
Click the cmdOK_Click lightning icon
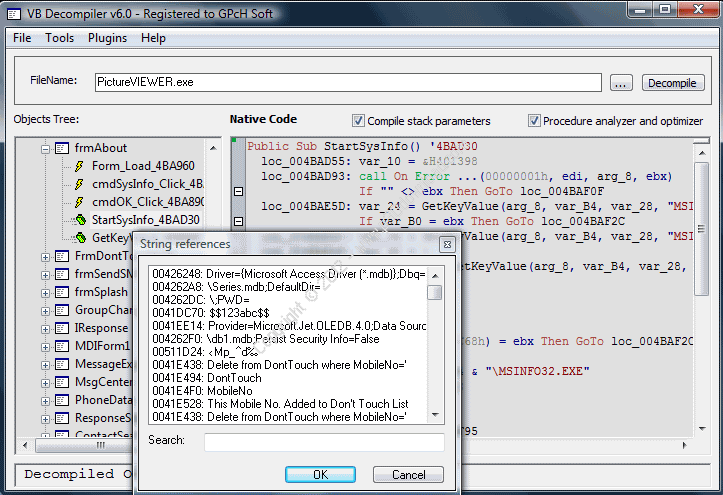[x=79, y=201]
